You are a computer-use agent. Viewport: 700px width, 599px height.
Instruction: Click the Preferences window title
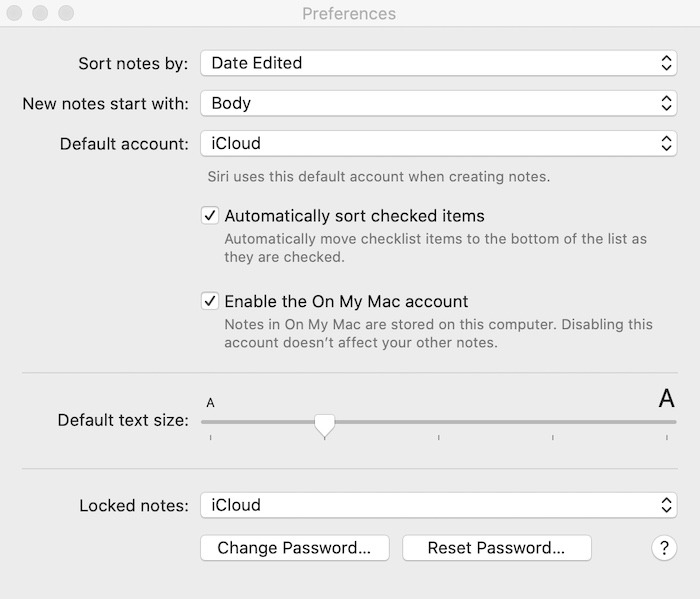349,14
